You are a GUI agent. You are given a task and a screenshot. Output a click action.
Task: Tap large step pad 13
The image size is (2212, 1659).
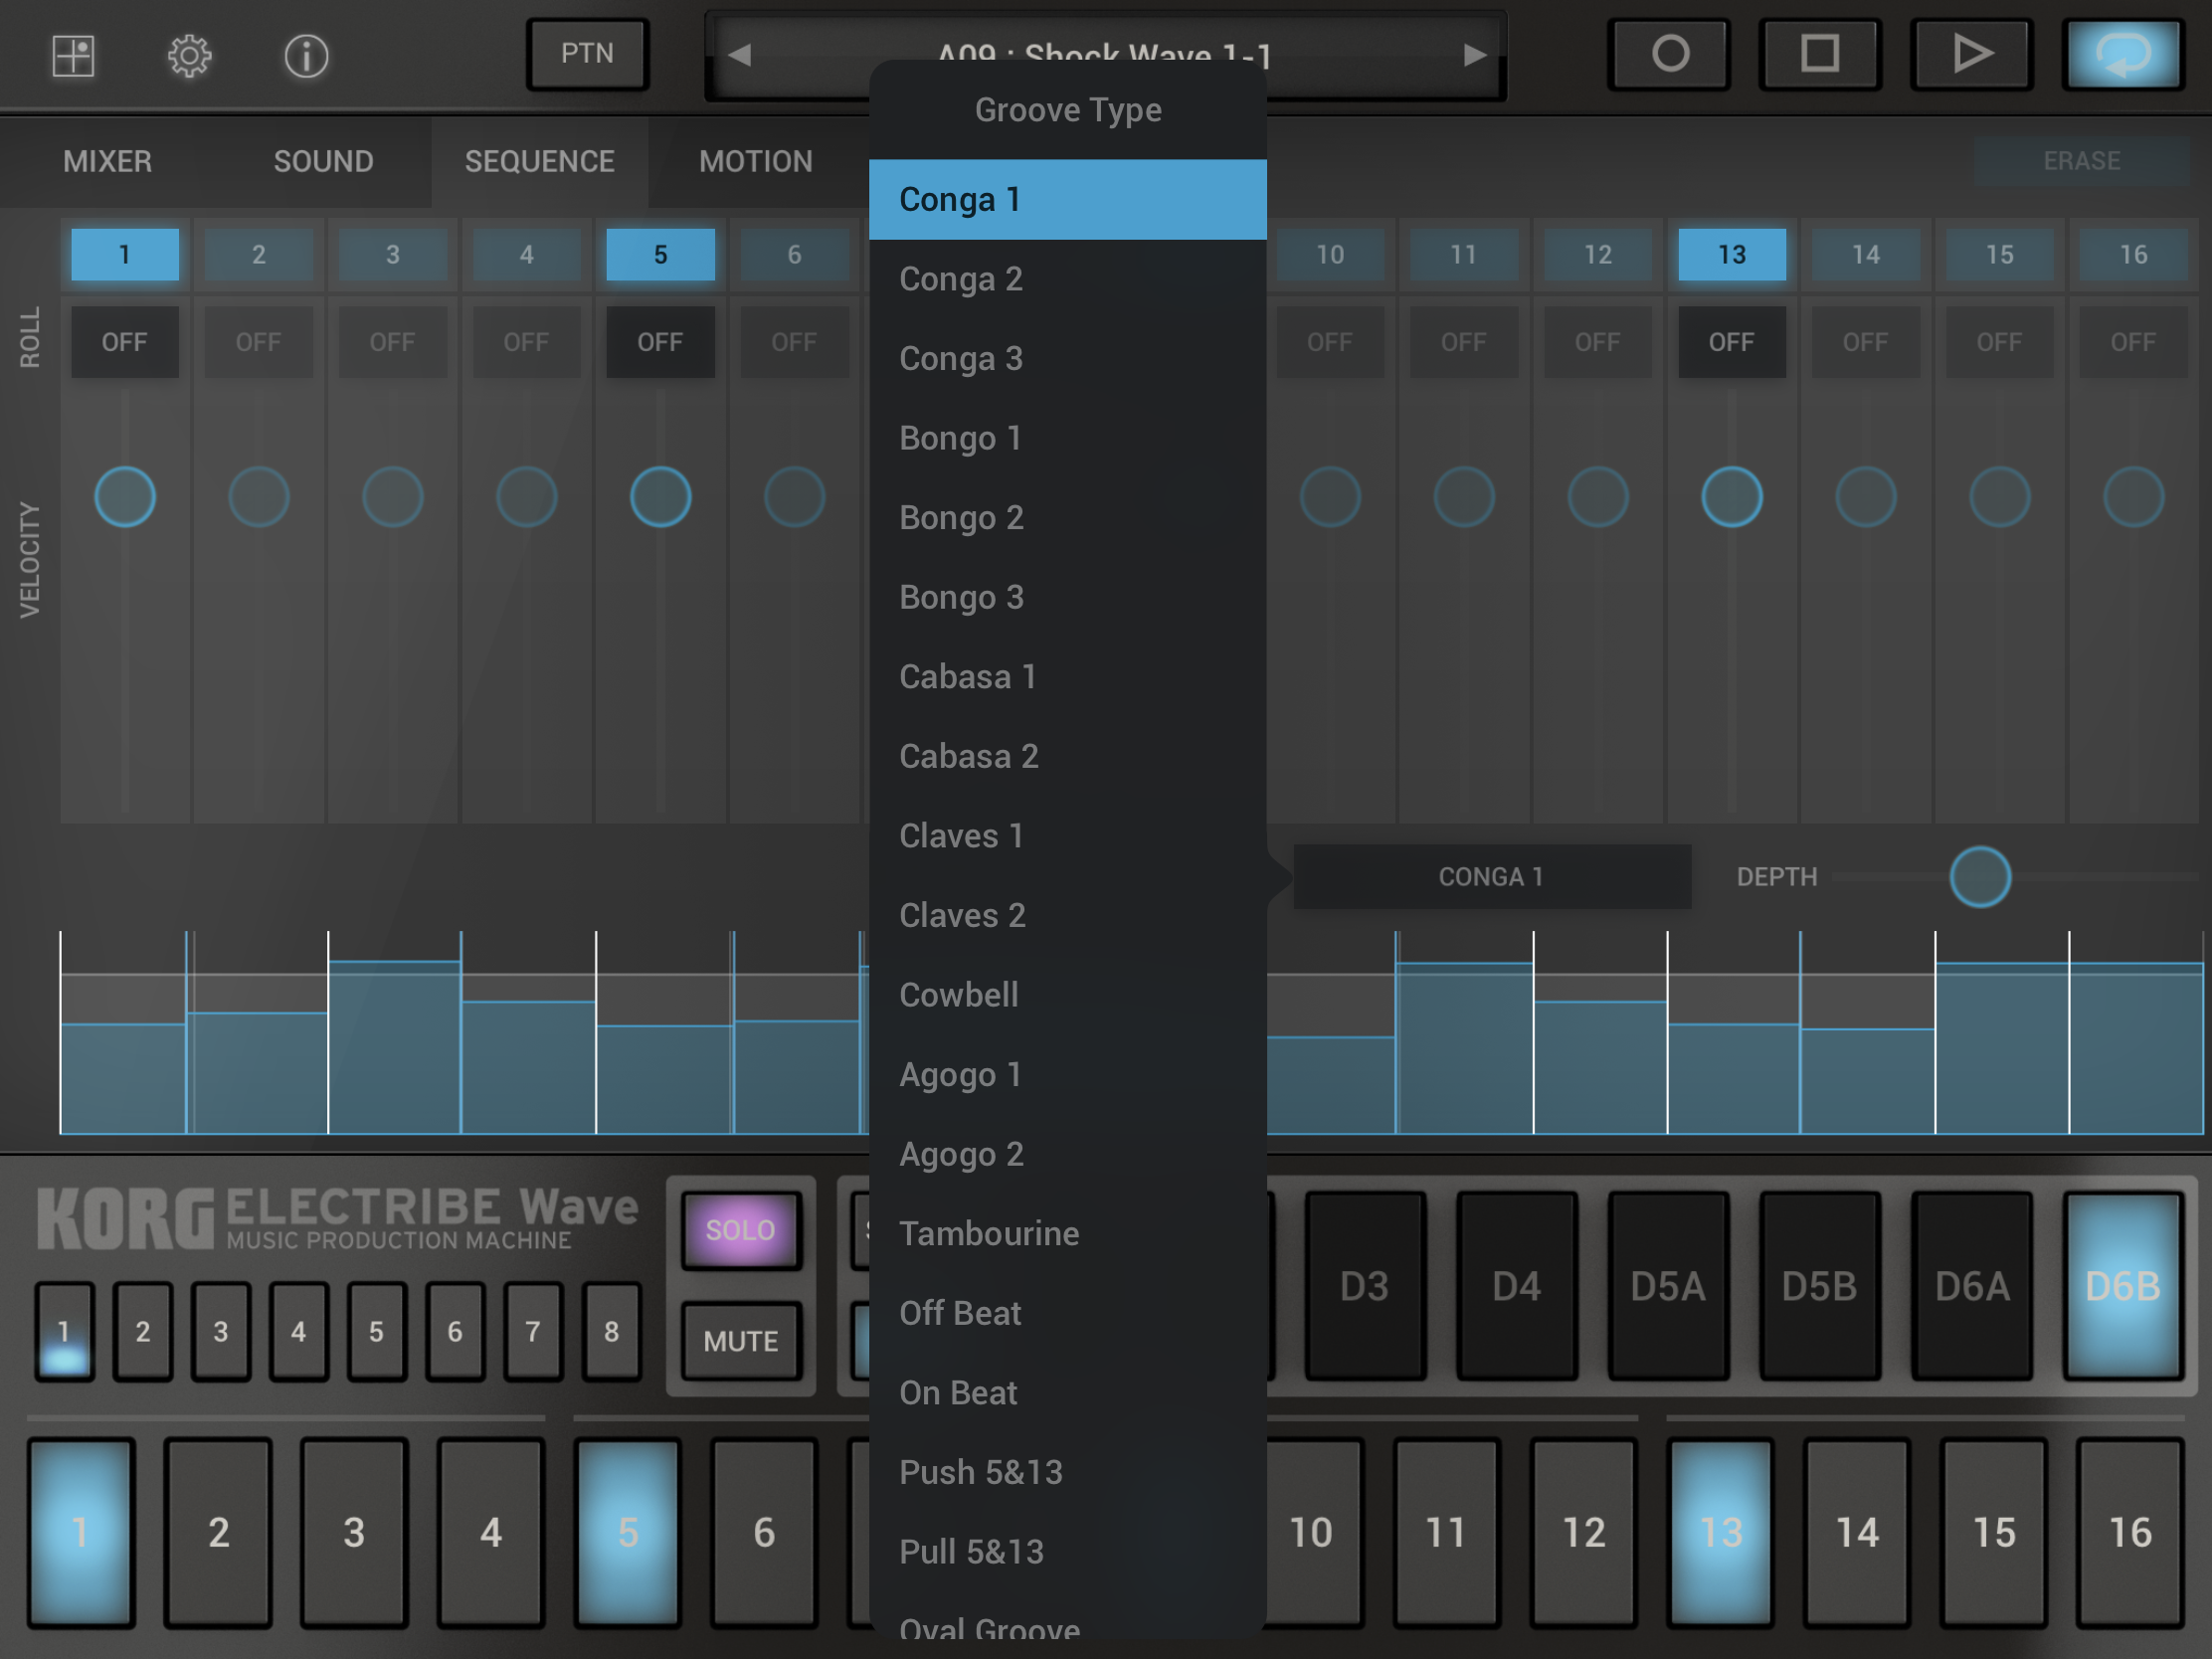(x=1720, y=1532)
